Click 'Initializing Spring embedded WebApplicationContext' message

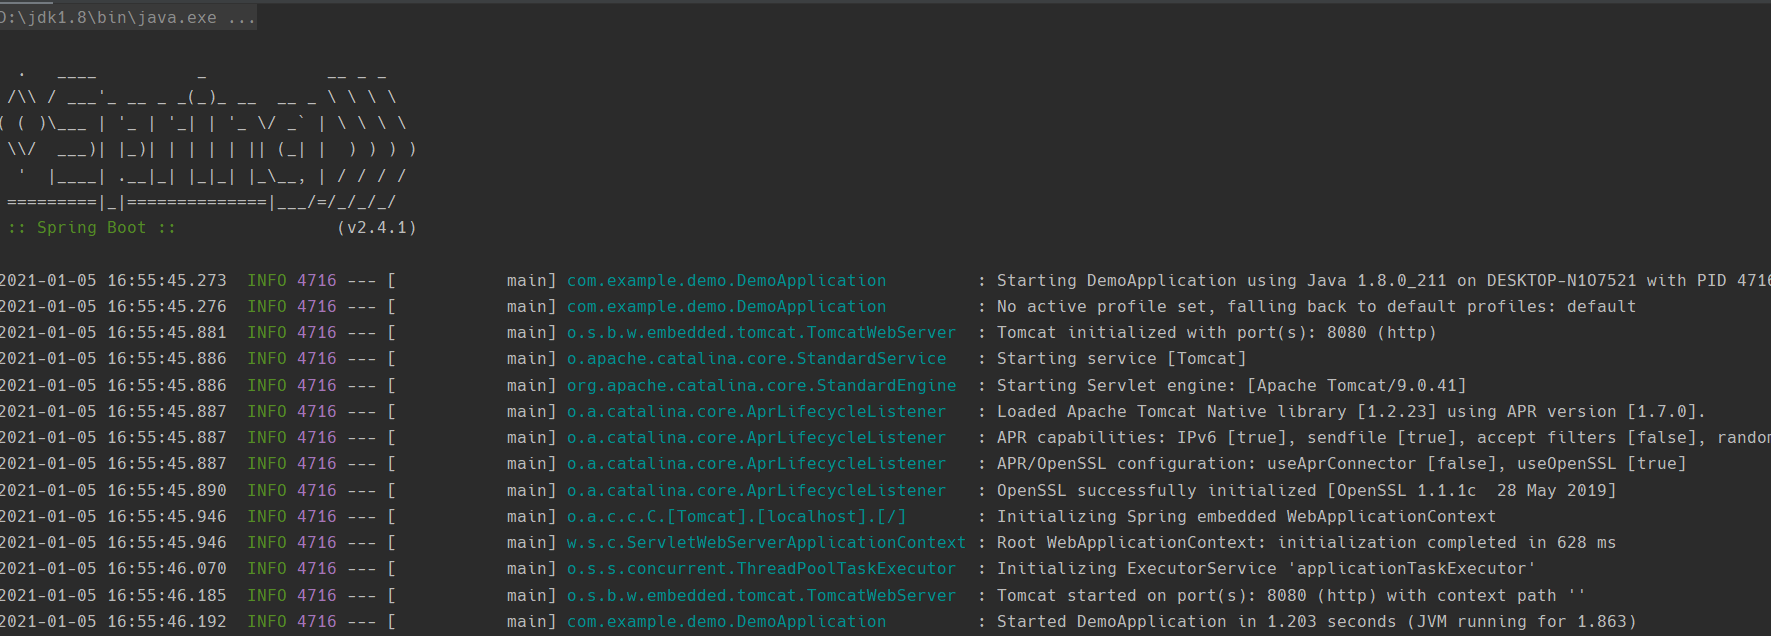pyautogui.click(x=1246, y=516)
